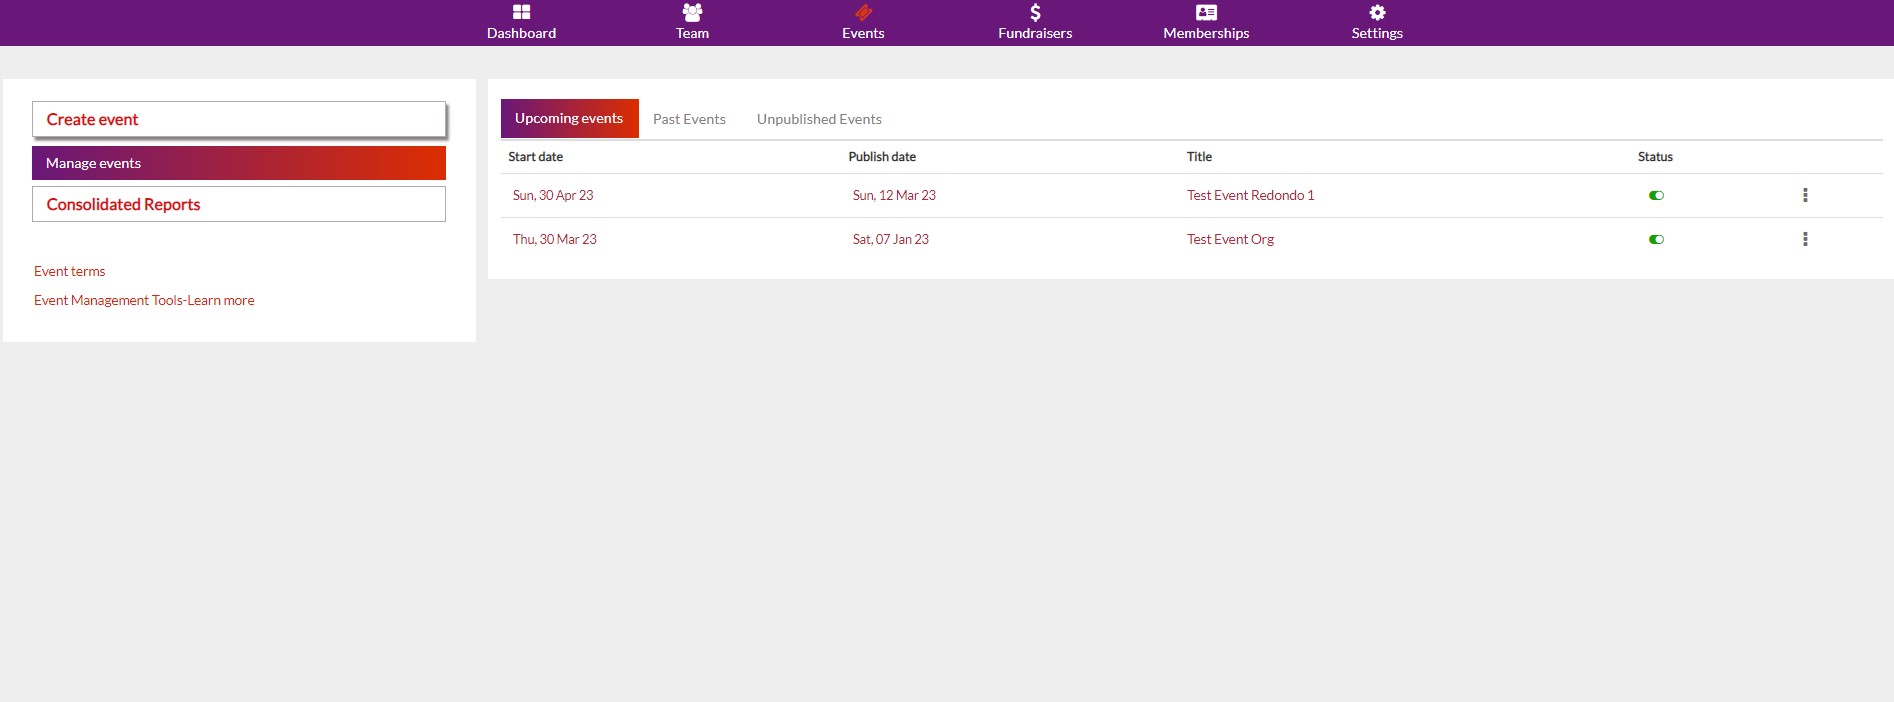Image resolution: width=1894 pixels, height=702 pixels.
Task: Open the Test Event Org title
Action: pyautogui.click(x=1230, y=239)
